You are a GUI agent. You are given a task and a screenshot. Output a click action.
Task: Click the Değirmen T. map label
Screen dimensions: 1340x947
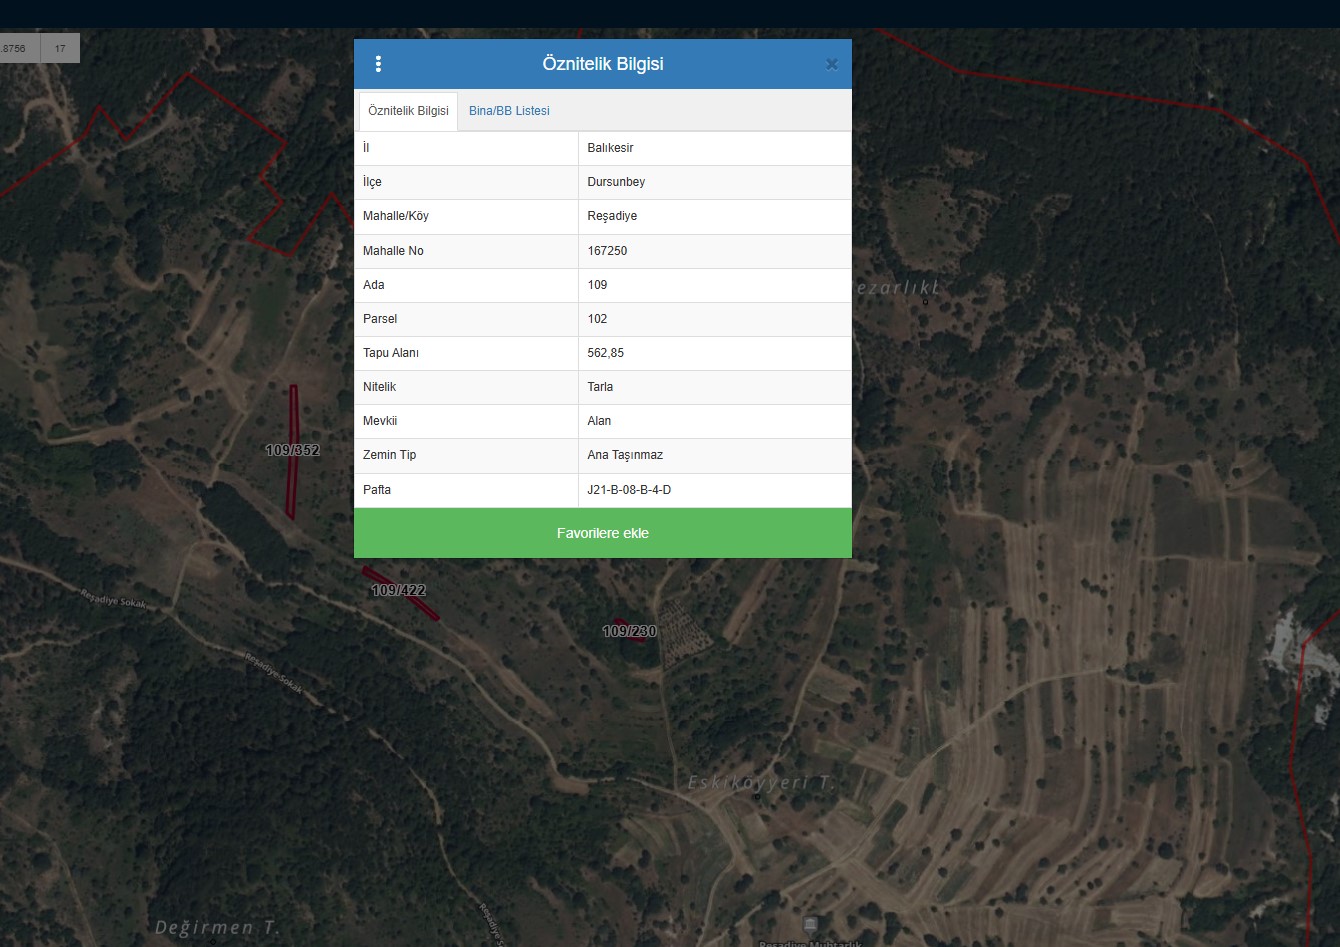pyautogui.click(x=217, y=928)
